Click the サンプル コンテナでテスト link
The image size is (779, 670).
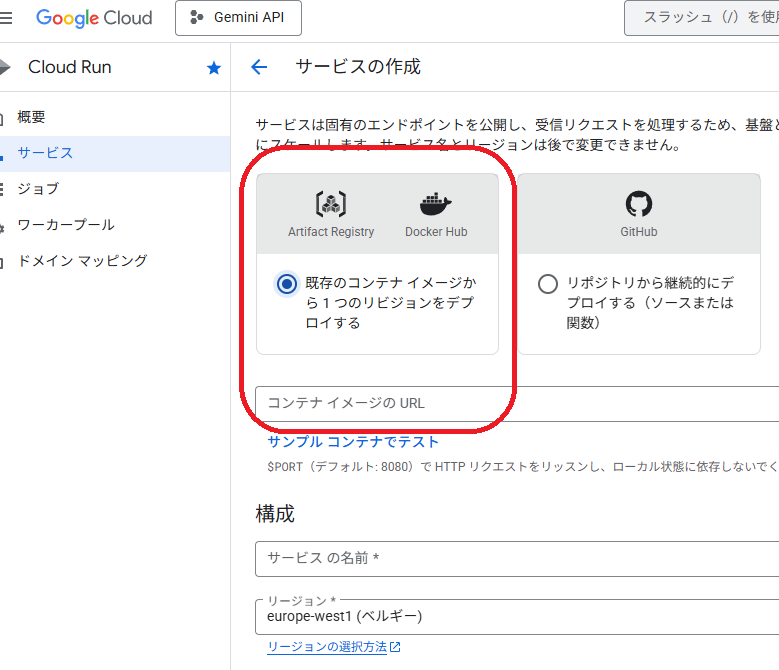pos(353,442)
